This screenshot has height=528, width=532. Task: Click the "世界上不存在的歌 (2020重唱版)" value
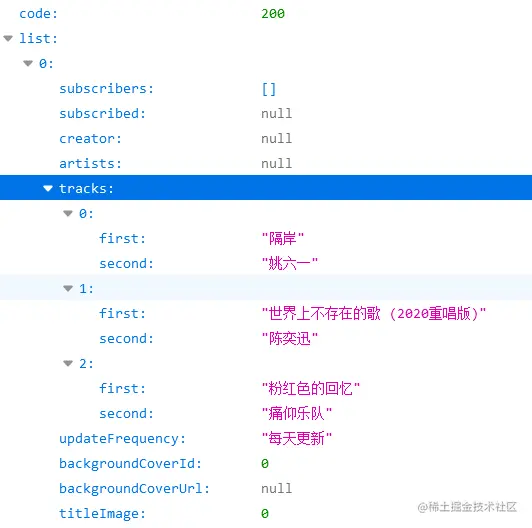(x=374, y=314)
